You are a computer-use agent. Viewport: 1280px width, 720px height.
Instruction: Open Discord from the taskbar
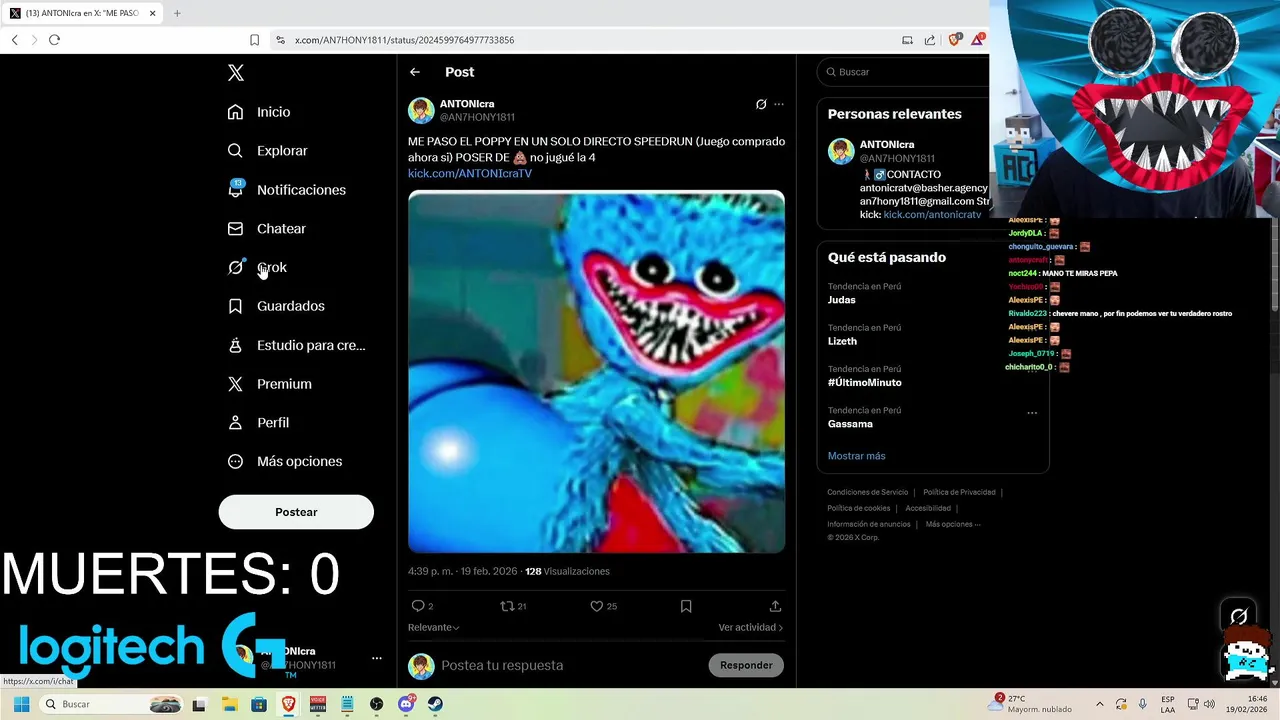point(406,704)
